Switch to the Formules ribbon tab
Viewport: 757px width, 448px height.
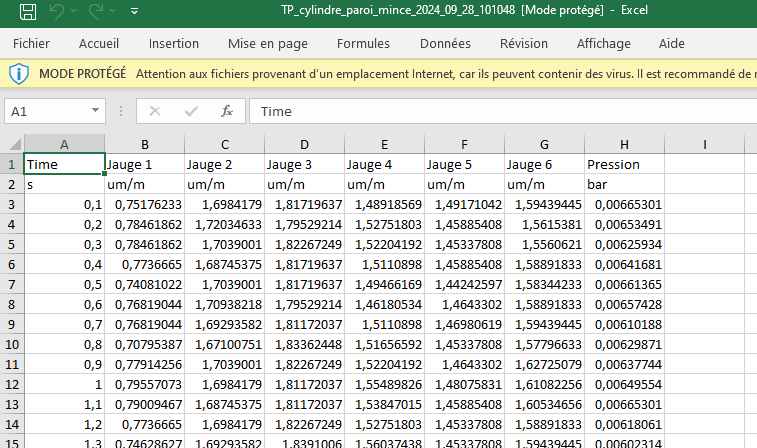point(363,44)
